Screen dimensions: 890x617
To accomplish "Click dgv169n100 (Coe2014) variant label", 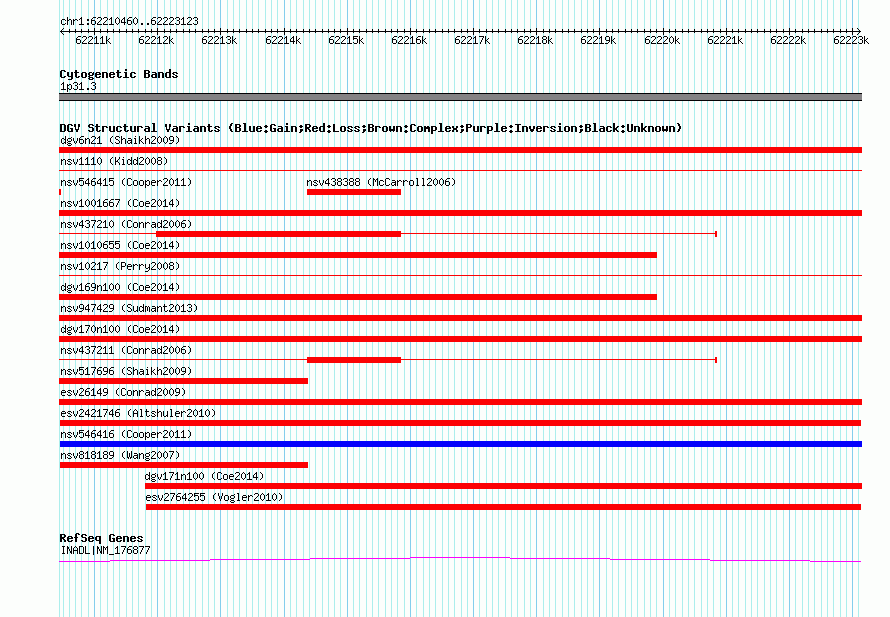I will (120, 287).
